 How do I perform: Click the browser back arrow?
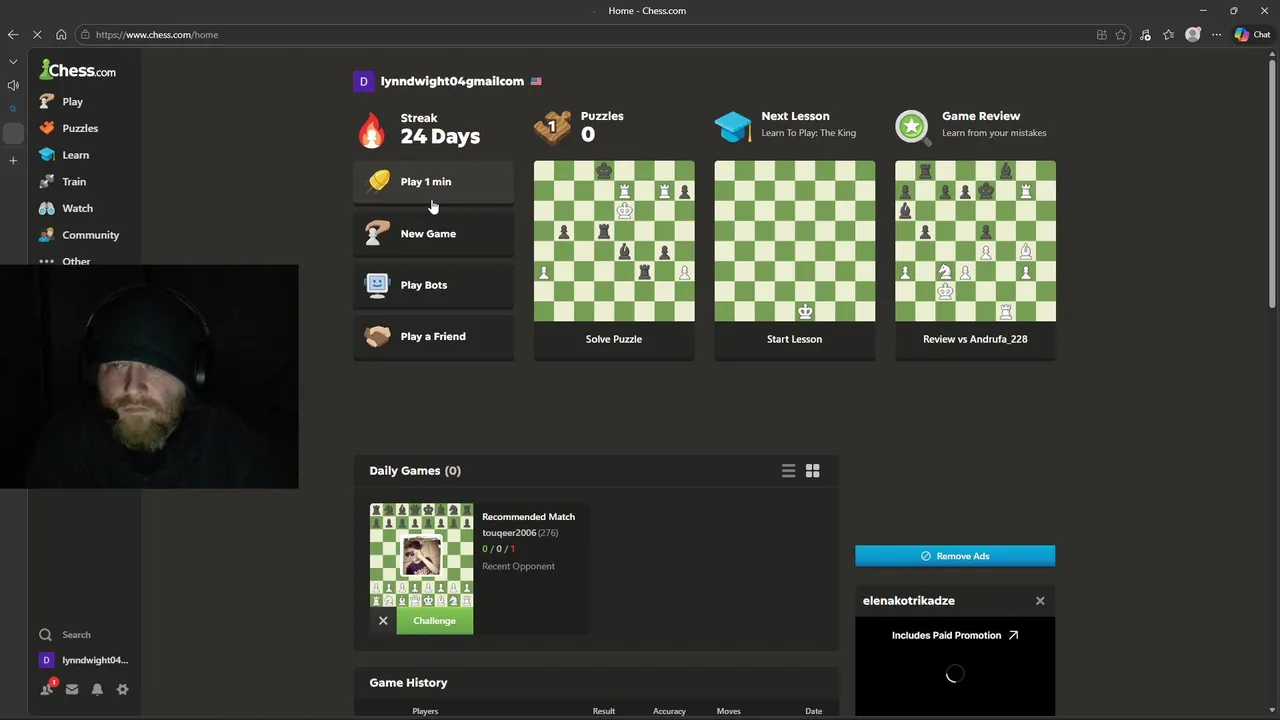click(12, 35)
